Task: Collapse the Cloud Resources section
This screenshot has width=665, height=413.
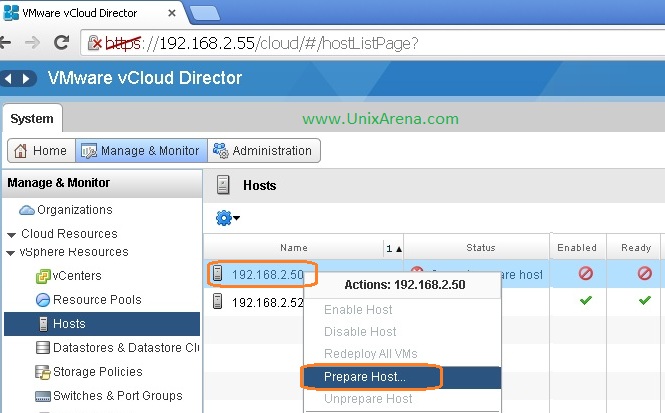Action: 11,234
